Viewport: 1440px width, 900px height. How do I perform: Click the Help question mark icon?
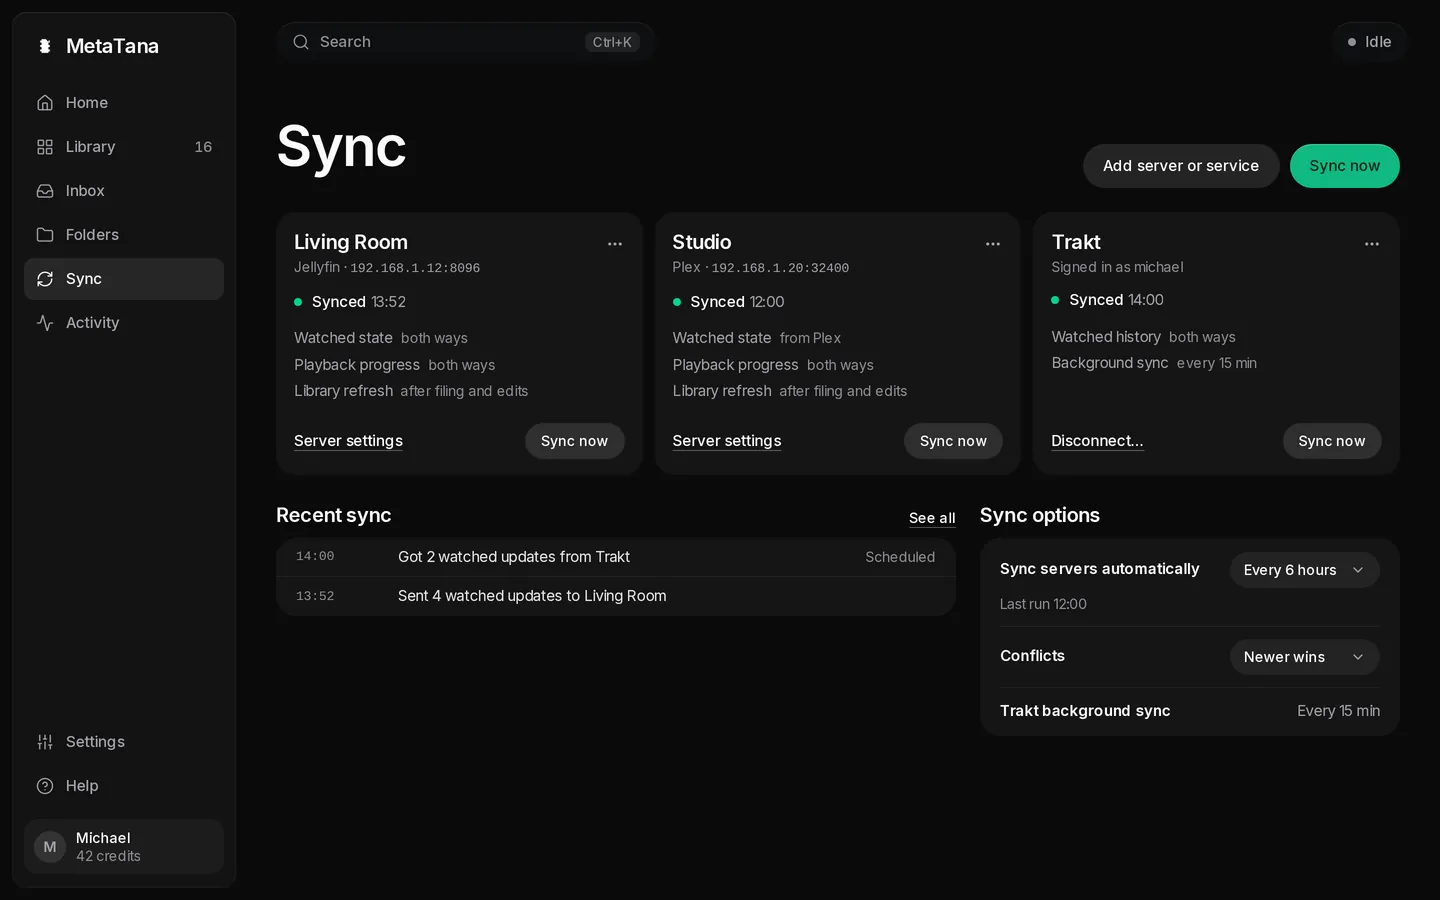point(45,786)
